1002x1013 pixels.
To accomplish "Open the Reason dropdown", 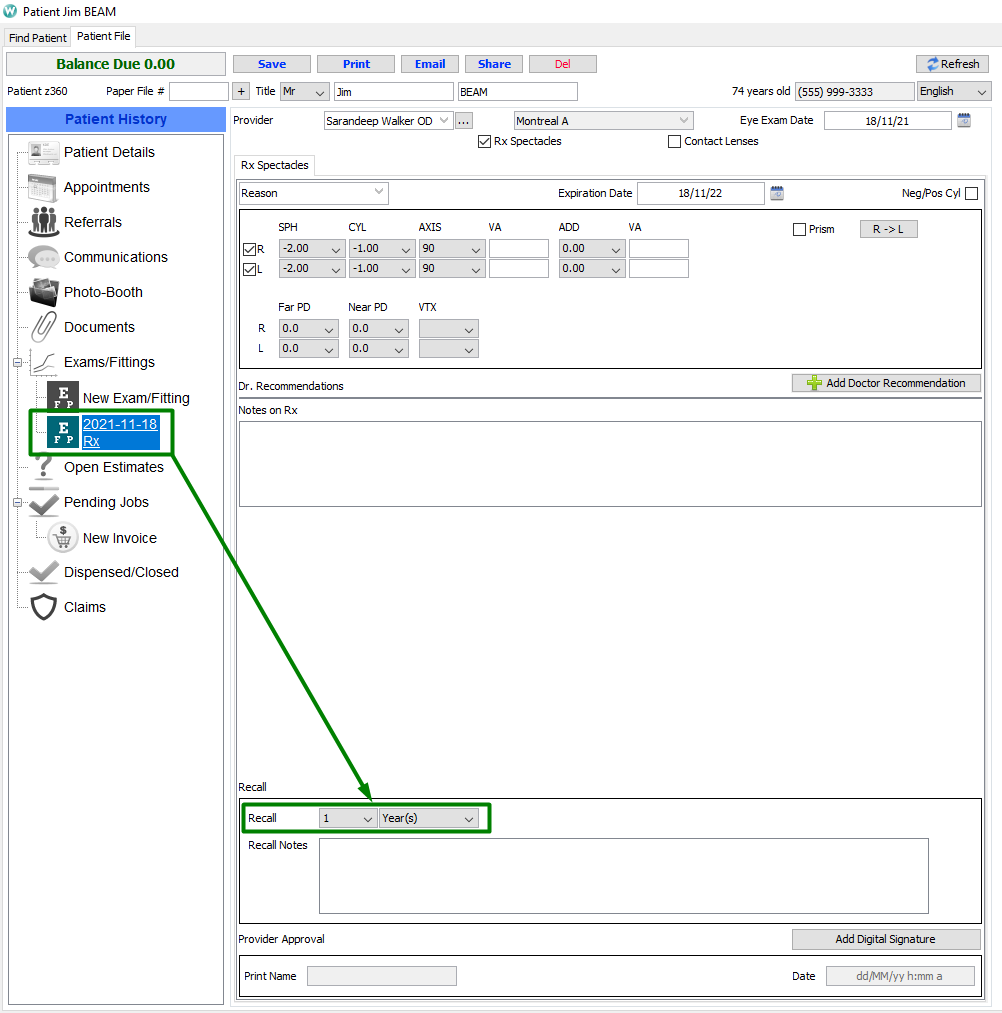I will point(313,193).
